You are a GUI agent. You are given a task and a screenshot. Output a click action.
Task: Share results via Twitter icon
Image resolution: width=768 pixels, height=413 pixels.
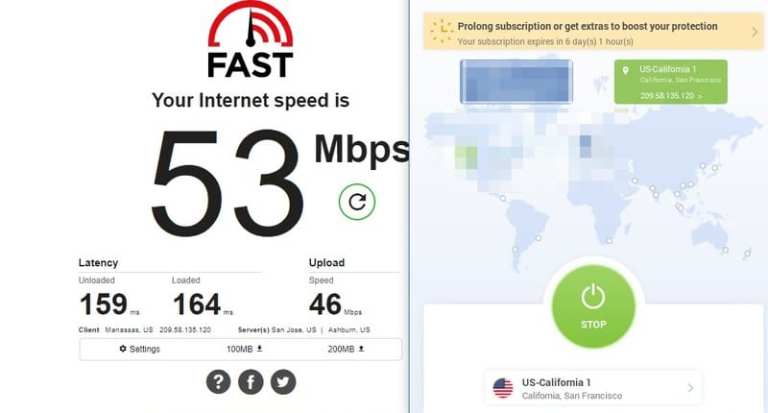[283, 382]
